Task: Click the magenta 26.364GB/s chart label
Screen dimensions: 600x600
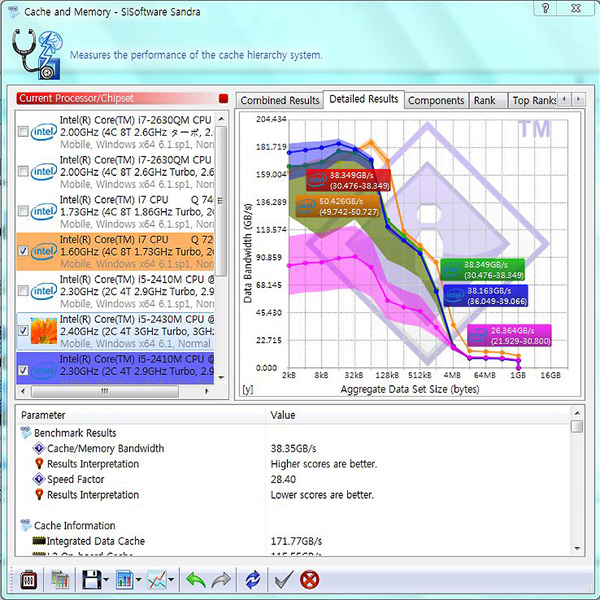Action: pyautogui.click(x=509, y=336)
